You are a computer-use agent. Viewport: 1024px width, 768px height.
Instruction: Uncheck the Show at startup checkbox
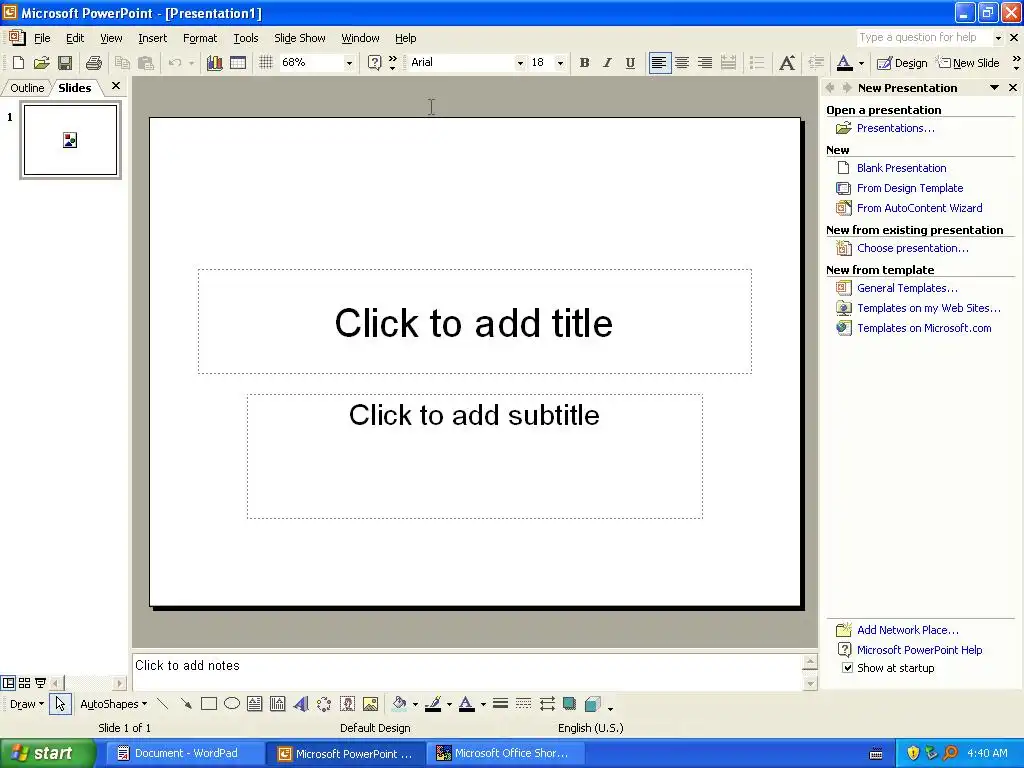[847, 668]
